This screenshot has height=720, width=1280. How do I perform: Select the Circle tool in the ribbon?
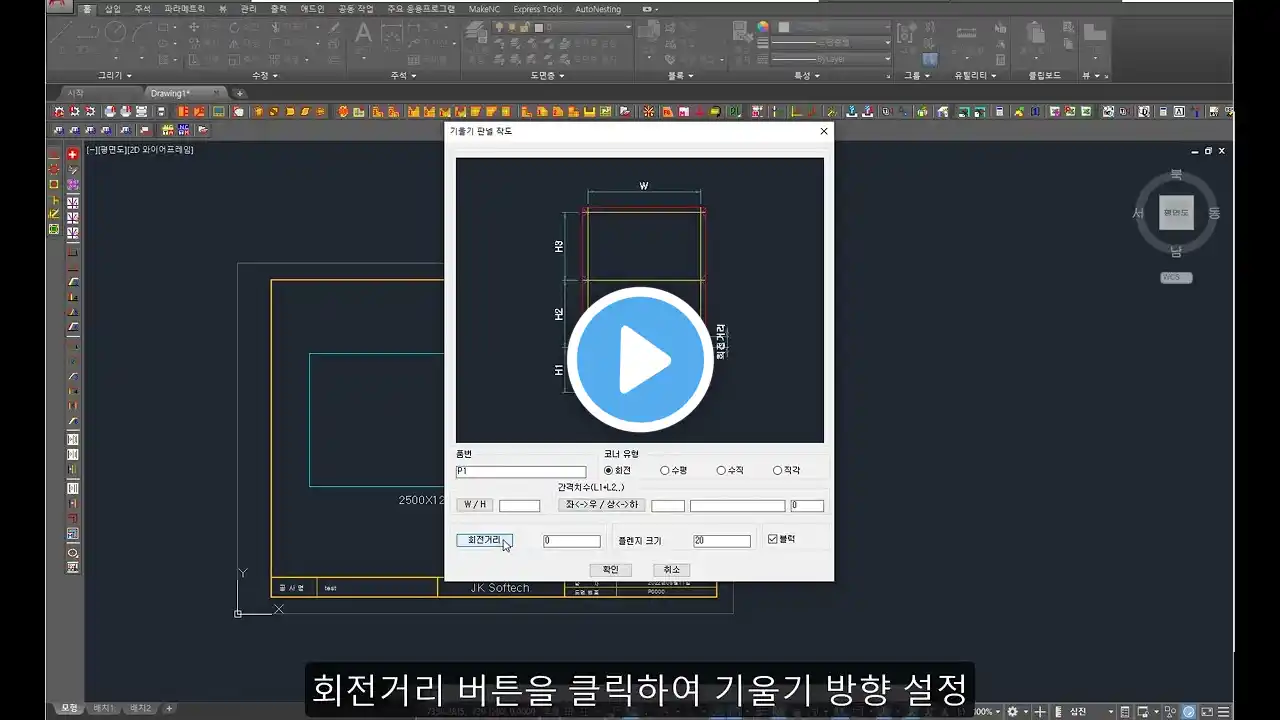[x=115, y=31]
